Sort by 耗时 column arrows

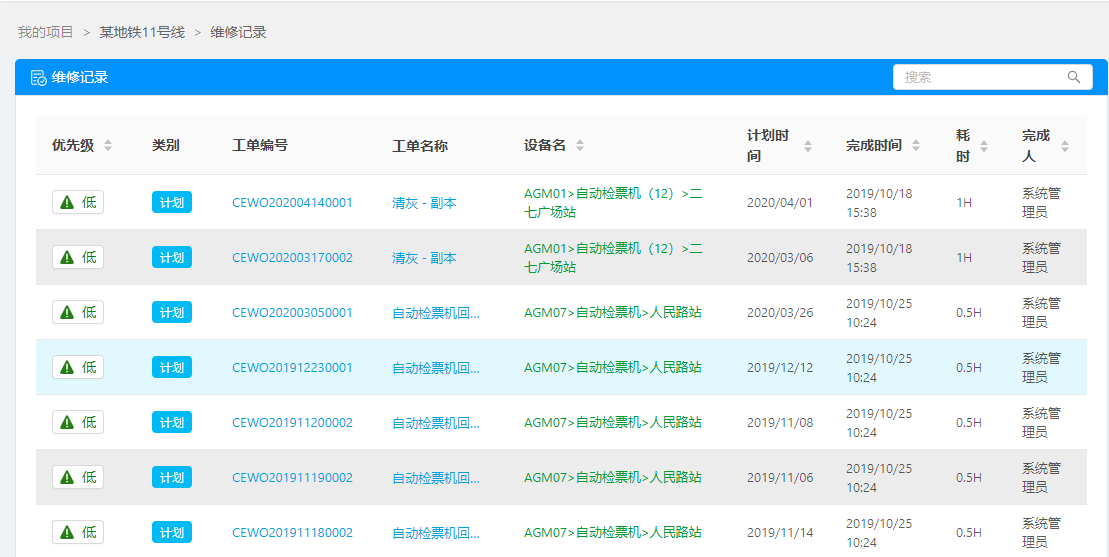(x=984, y=146)
